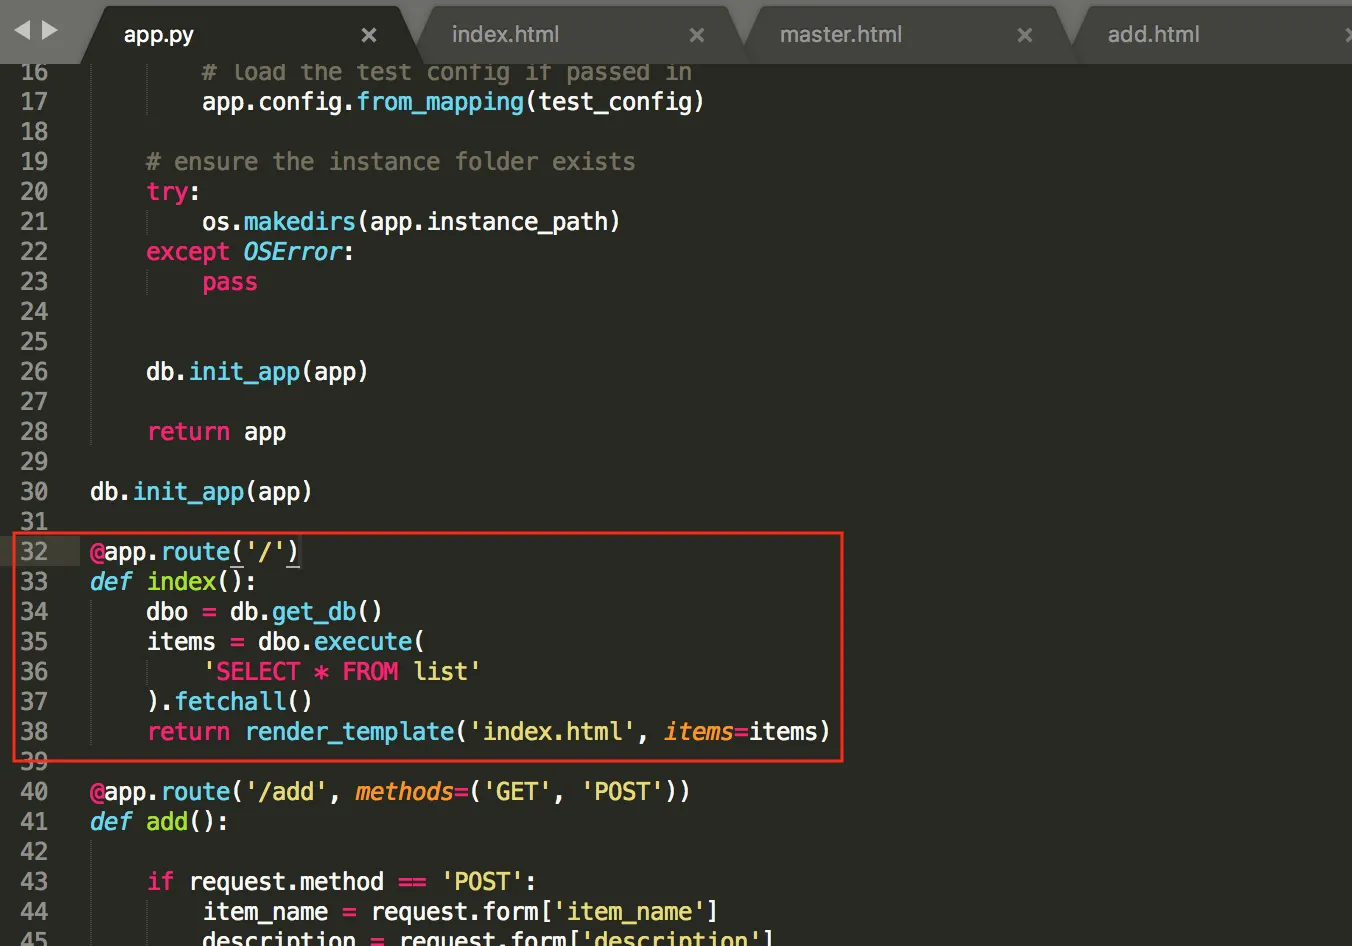
Task: Click the dbo.execute call
Action: [x=335, y=642]
